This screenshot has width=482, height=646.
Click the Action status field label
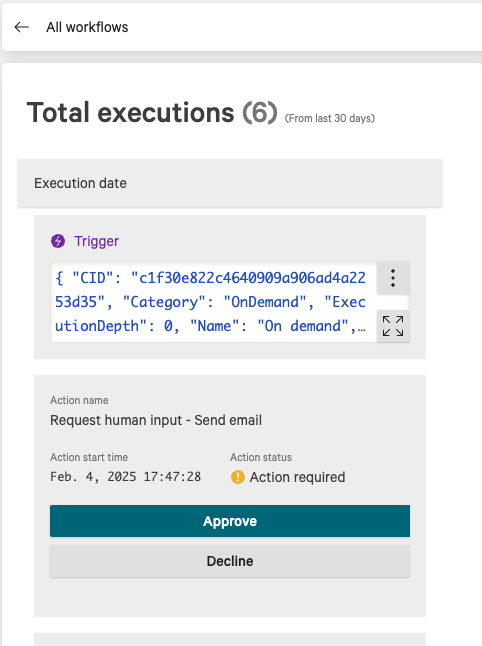[261, 457]
